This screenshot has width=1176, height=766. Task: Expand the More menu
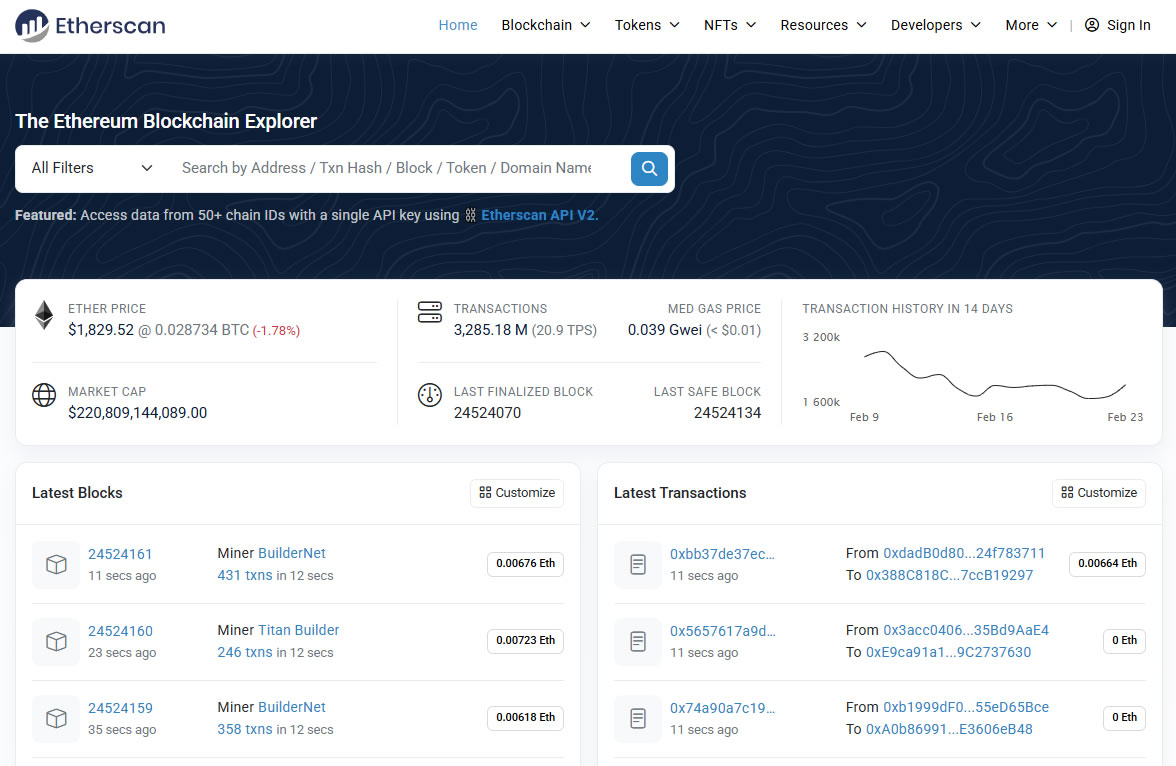coord(1031,25)
